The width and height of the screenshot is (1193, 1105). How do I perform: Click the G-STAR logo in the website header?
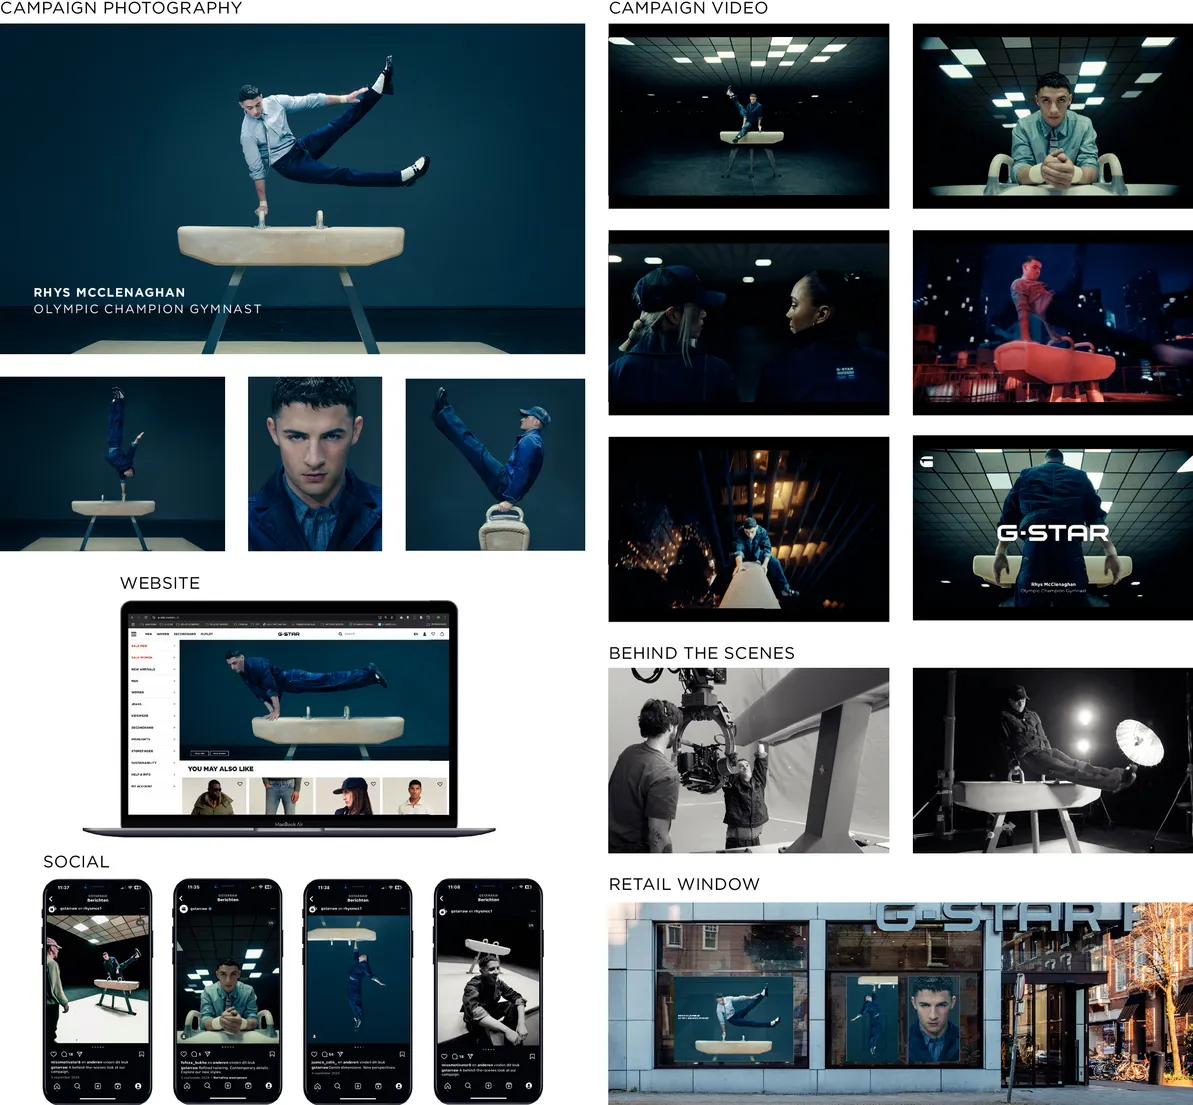[x=288, y=634]
